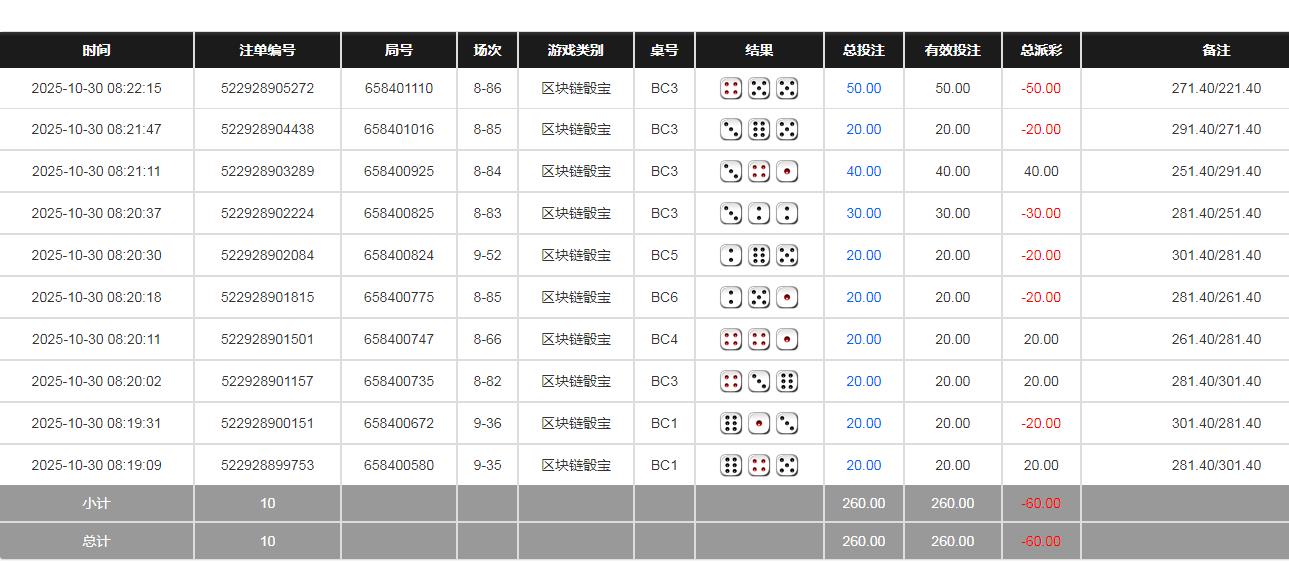The image size is (1289, 563).
Task: Click the dice result for session 9-36
Action: [759, 423]
